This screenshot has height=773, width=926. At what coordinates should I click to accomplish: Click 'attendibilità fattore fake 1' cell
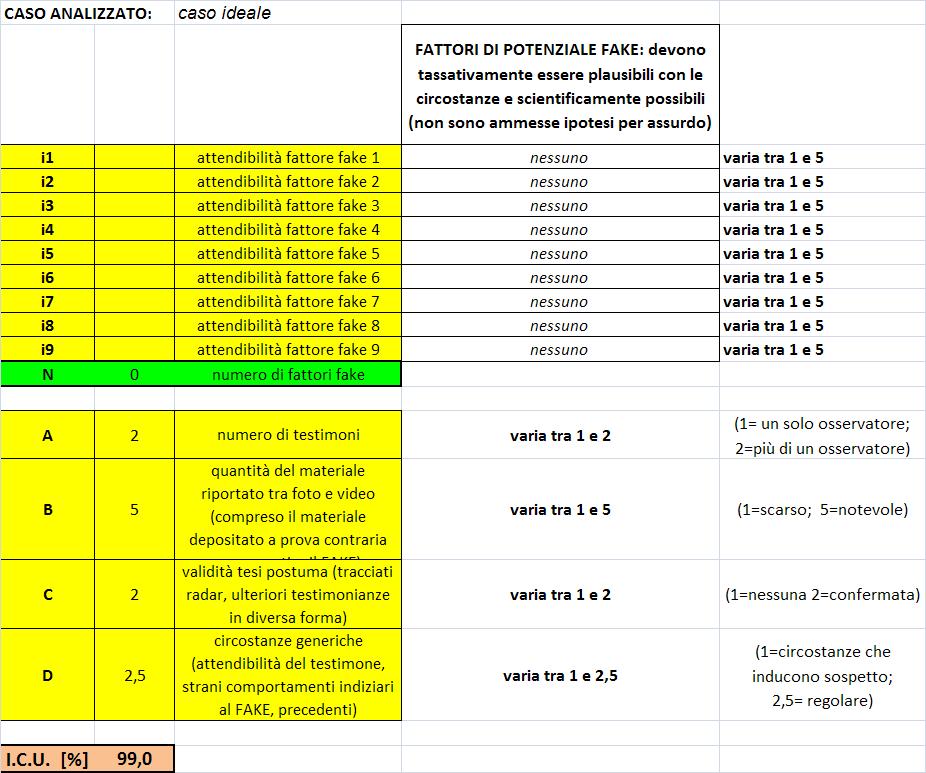(x=288, y=158)
